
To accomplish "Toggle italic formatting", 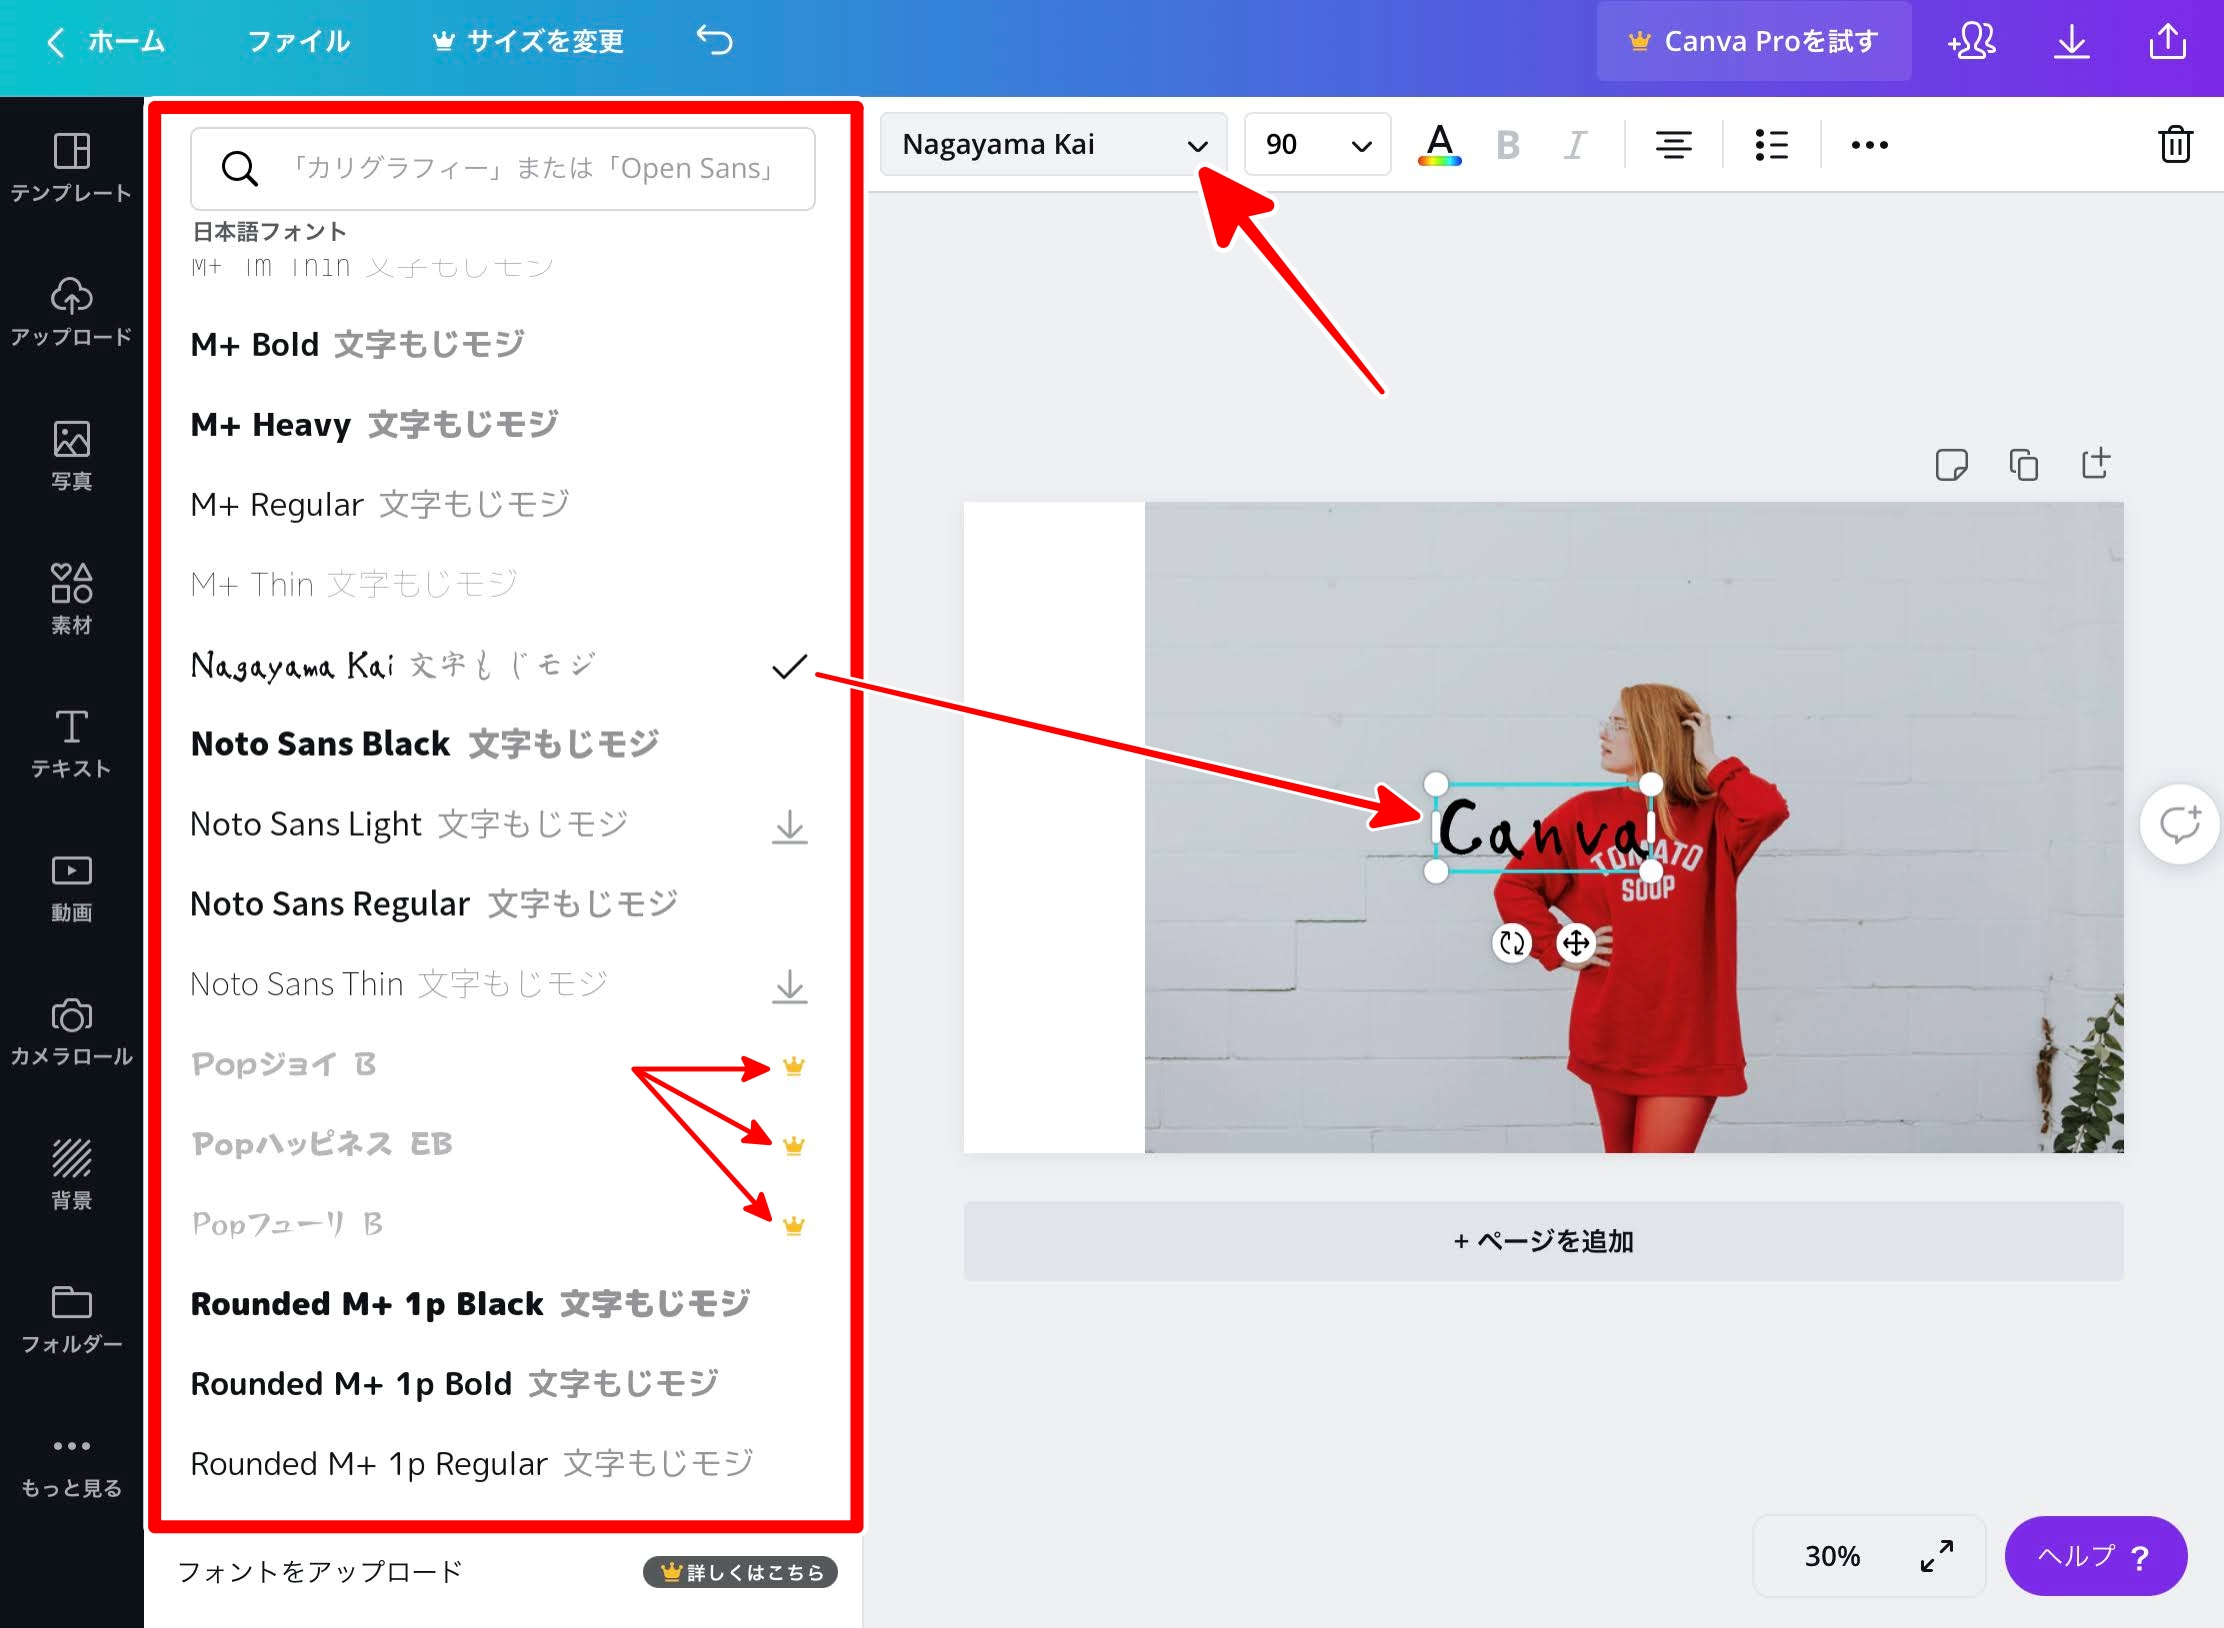I will click(x=1575, y=145).
